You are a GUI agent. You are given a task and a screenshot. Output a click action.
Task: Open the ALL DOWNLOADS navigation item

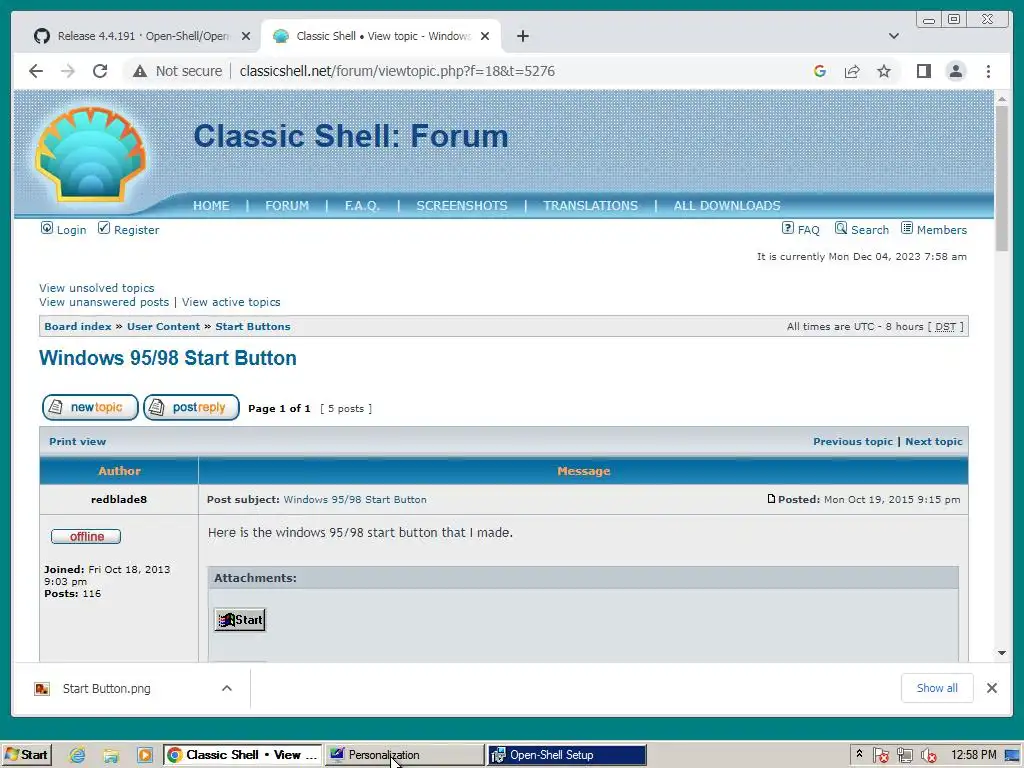click(727, 206)
